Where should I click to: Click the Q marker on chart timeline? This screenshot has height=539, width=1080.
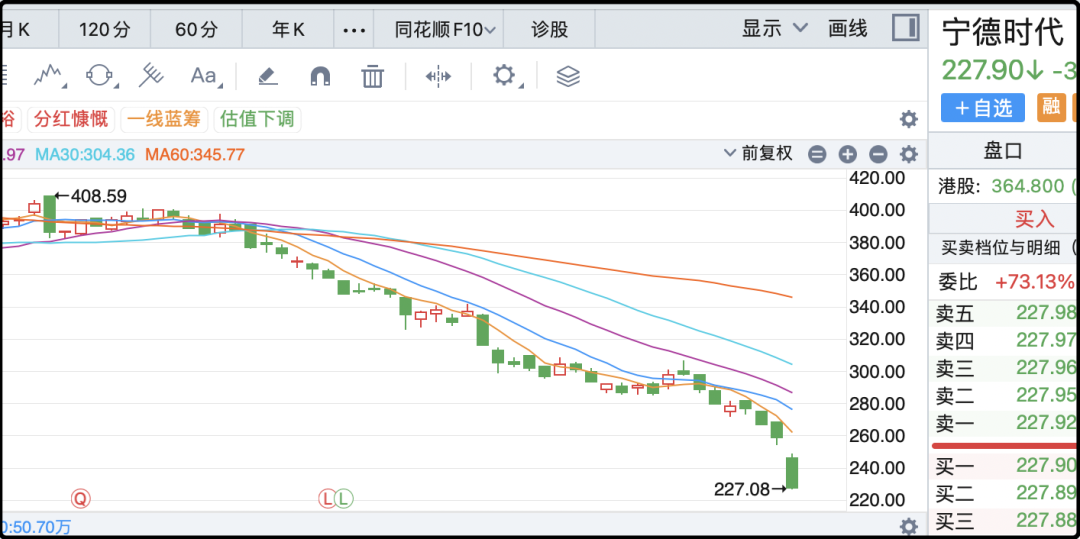[81, 498]
